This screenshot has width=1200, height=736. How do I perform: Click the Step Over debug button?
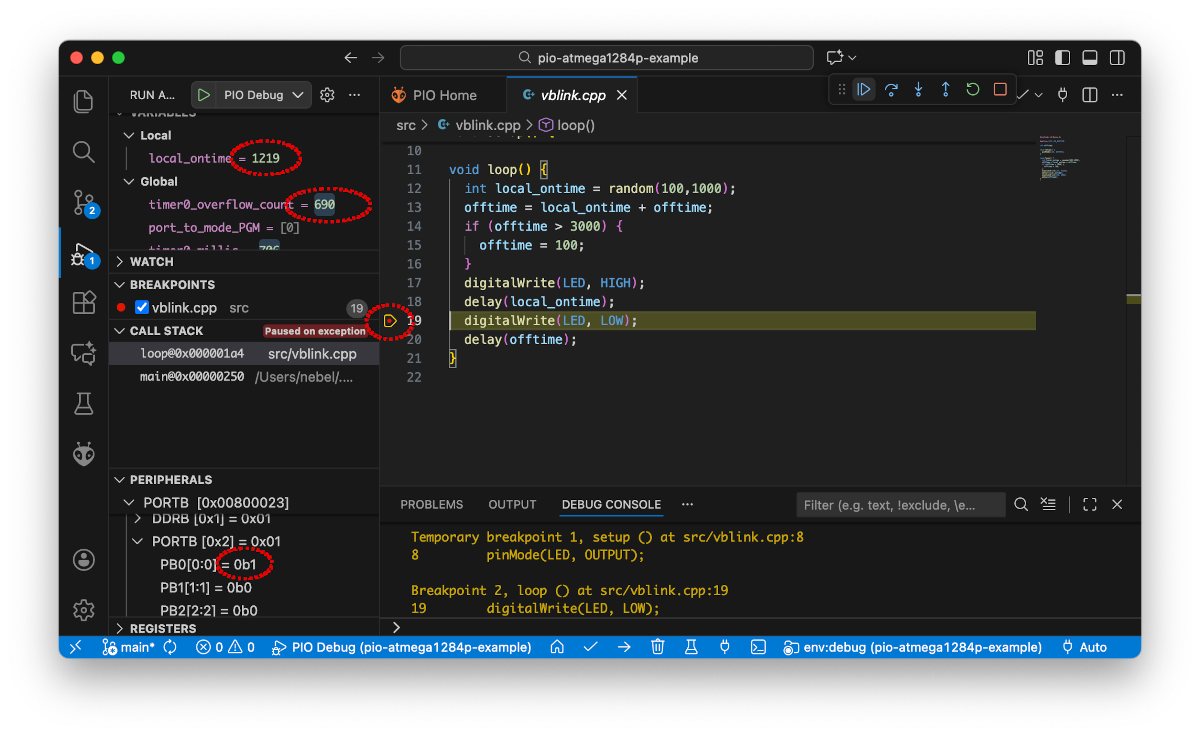891,90
